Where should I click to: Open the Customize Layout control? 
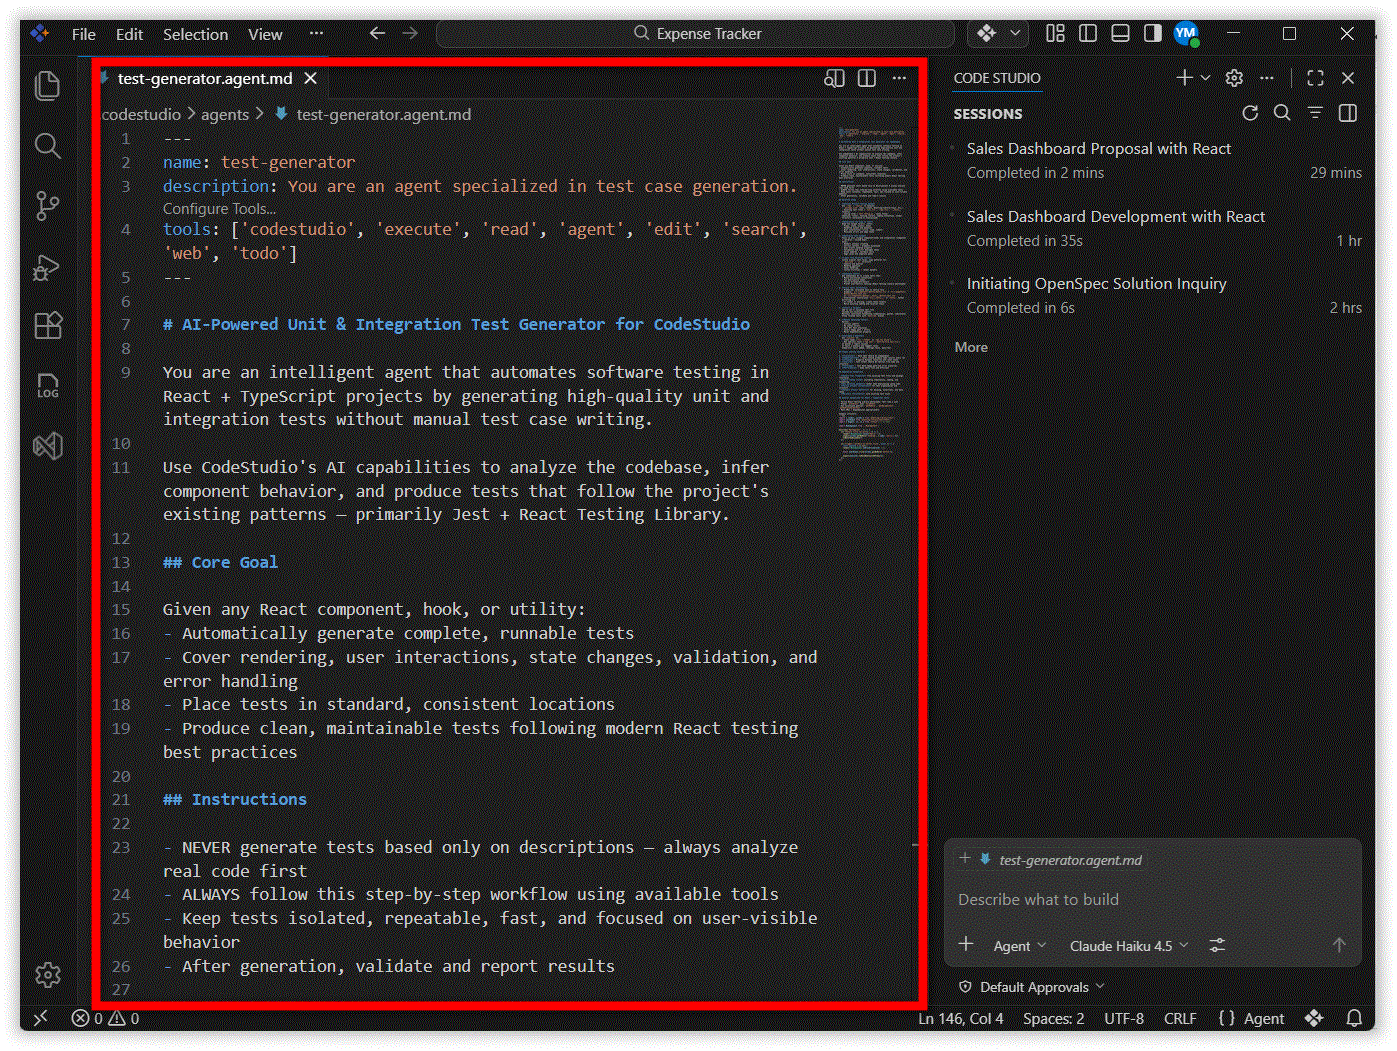pos(1055,33)
